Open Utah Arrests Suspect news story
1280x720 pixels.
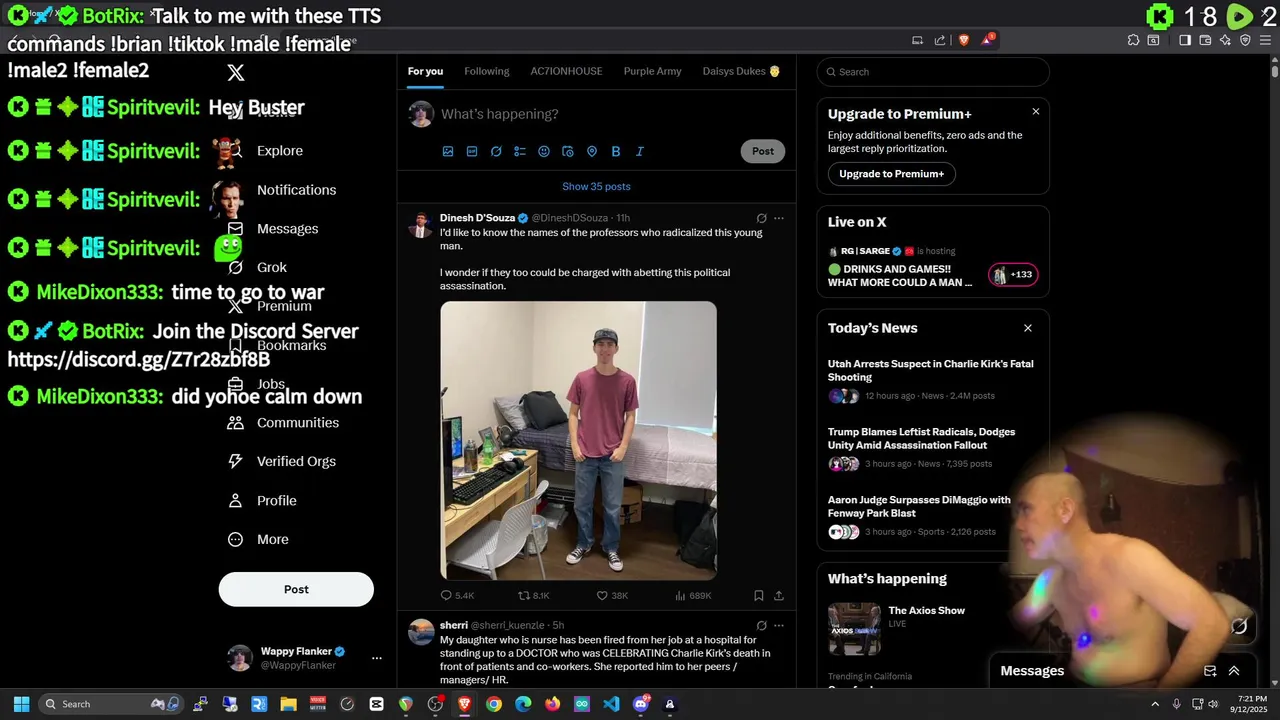pyautogui.click(x=932, y=379)
